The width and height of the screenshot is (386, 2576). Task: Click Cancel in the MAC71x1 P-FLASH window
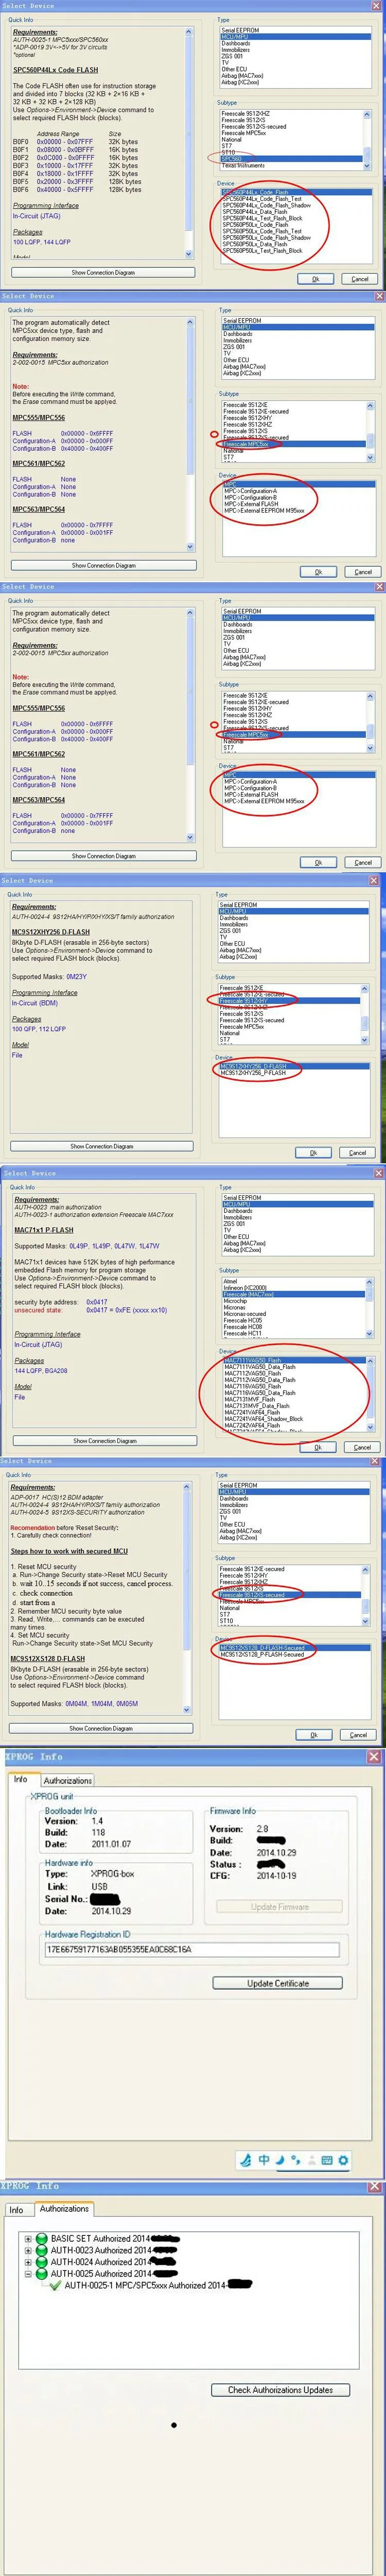[362, 1447]
